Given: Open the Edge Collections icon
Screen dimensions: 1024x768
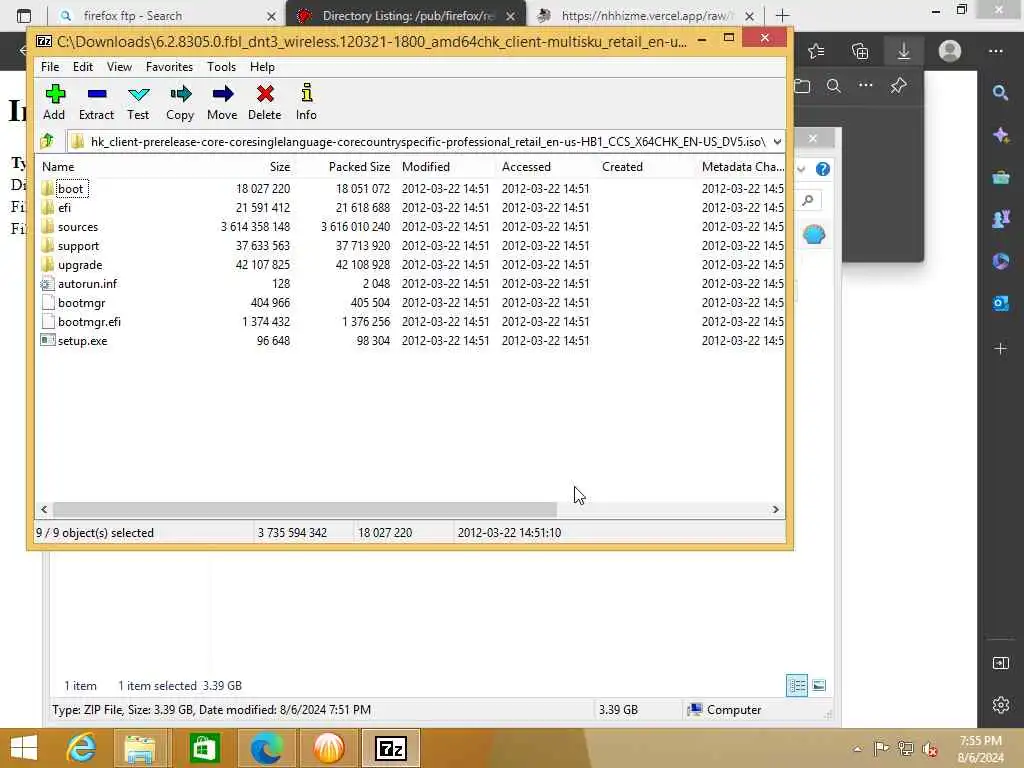Looking at the screenshot, I should pos(860,51).
